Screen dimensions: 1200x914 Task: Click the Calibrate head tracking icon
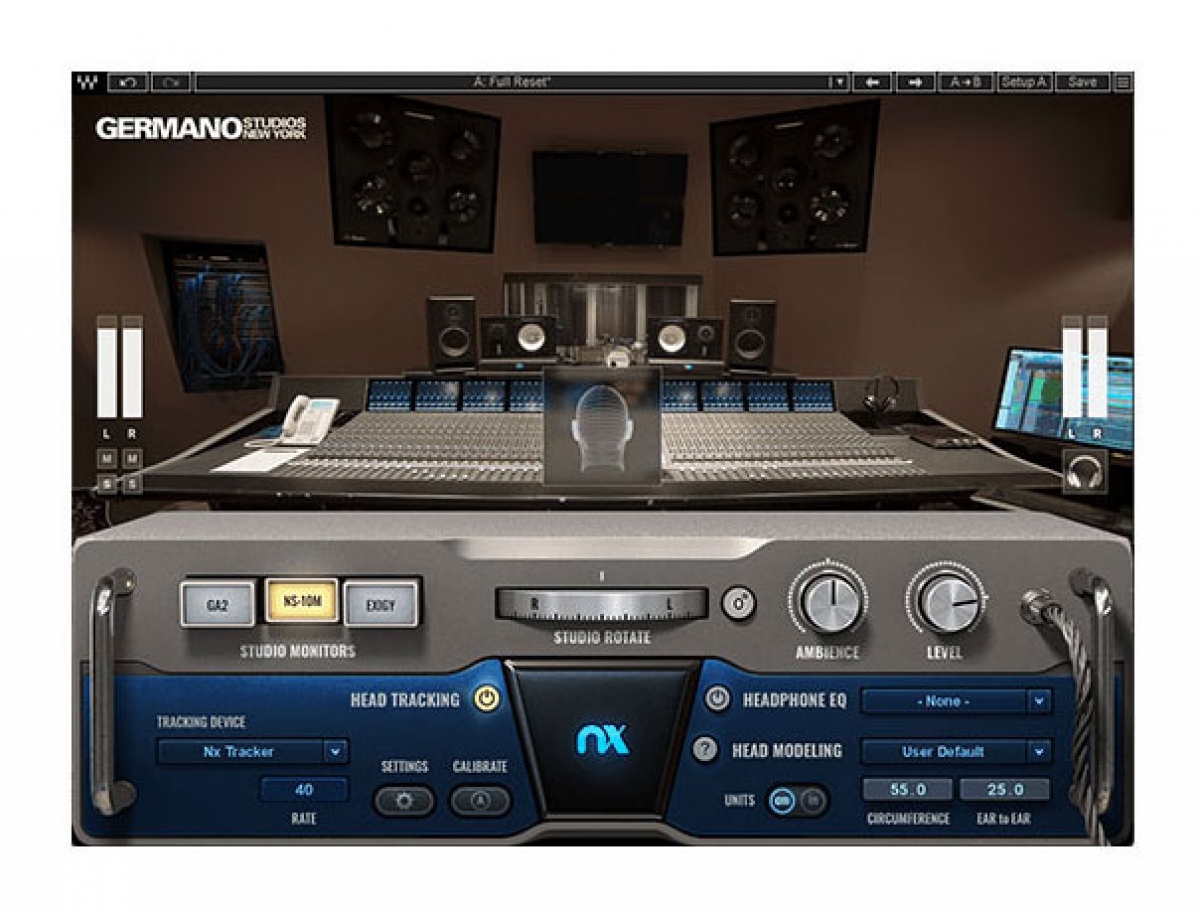point(480,801)
